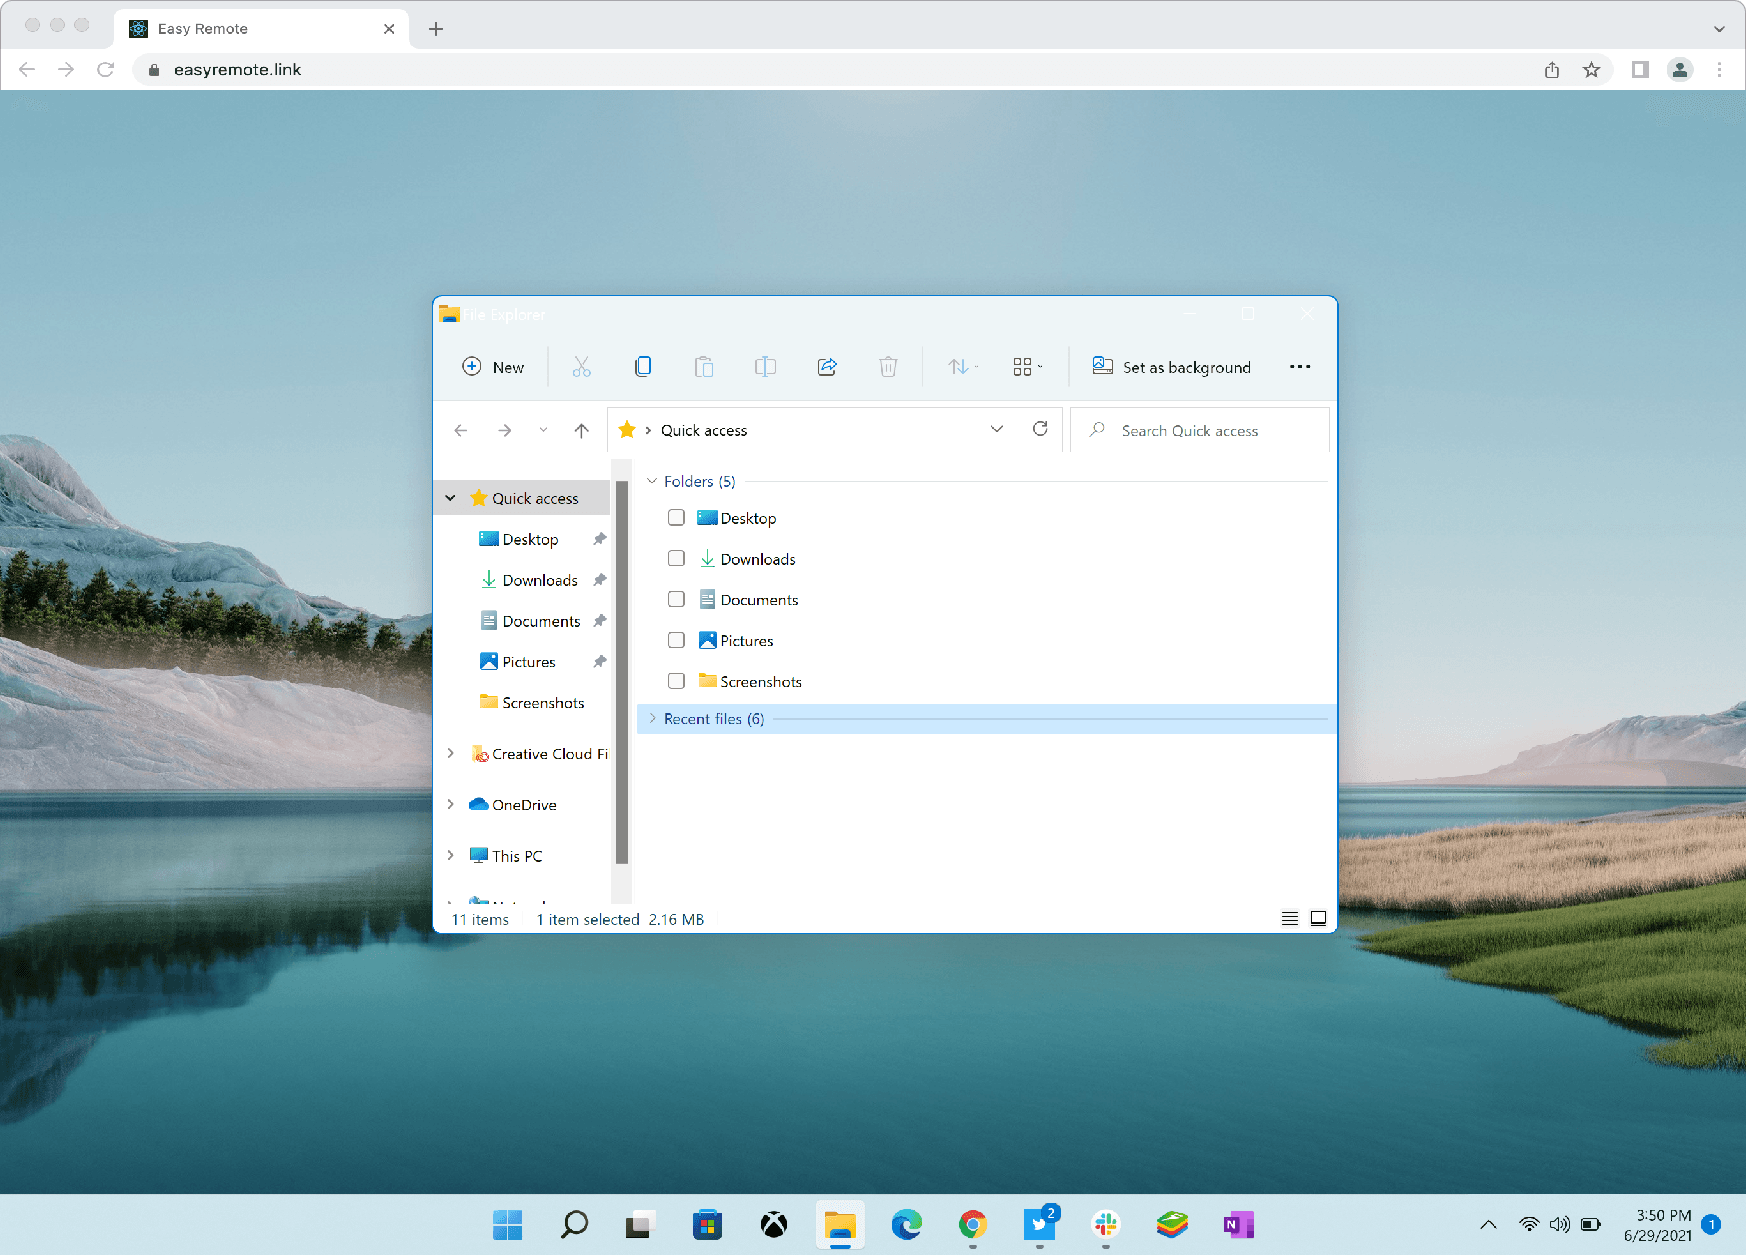
Task: Click the Paste icon in the toolbar
Action: point(704,366)
